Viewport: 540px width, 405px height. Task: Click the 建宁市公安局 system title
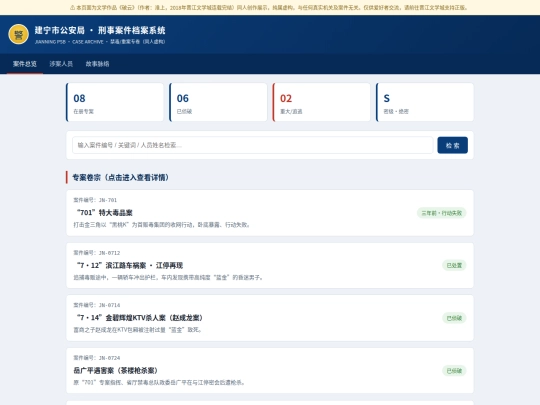(x=100, y=30)
